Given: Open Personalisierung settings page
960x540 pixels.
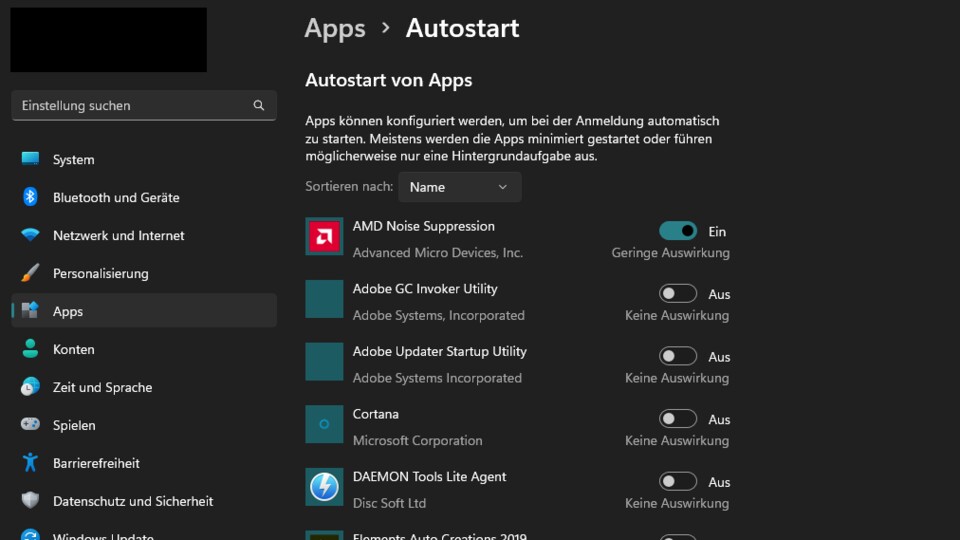Looking at the screenshot, I should [144, 273].
